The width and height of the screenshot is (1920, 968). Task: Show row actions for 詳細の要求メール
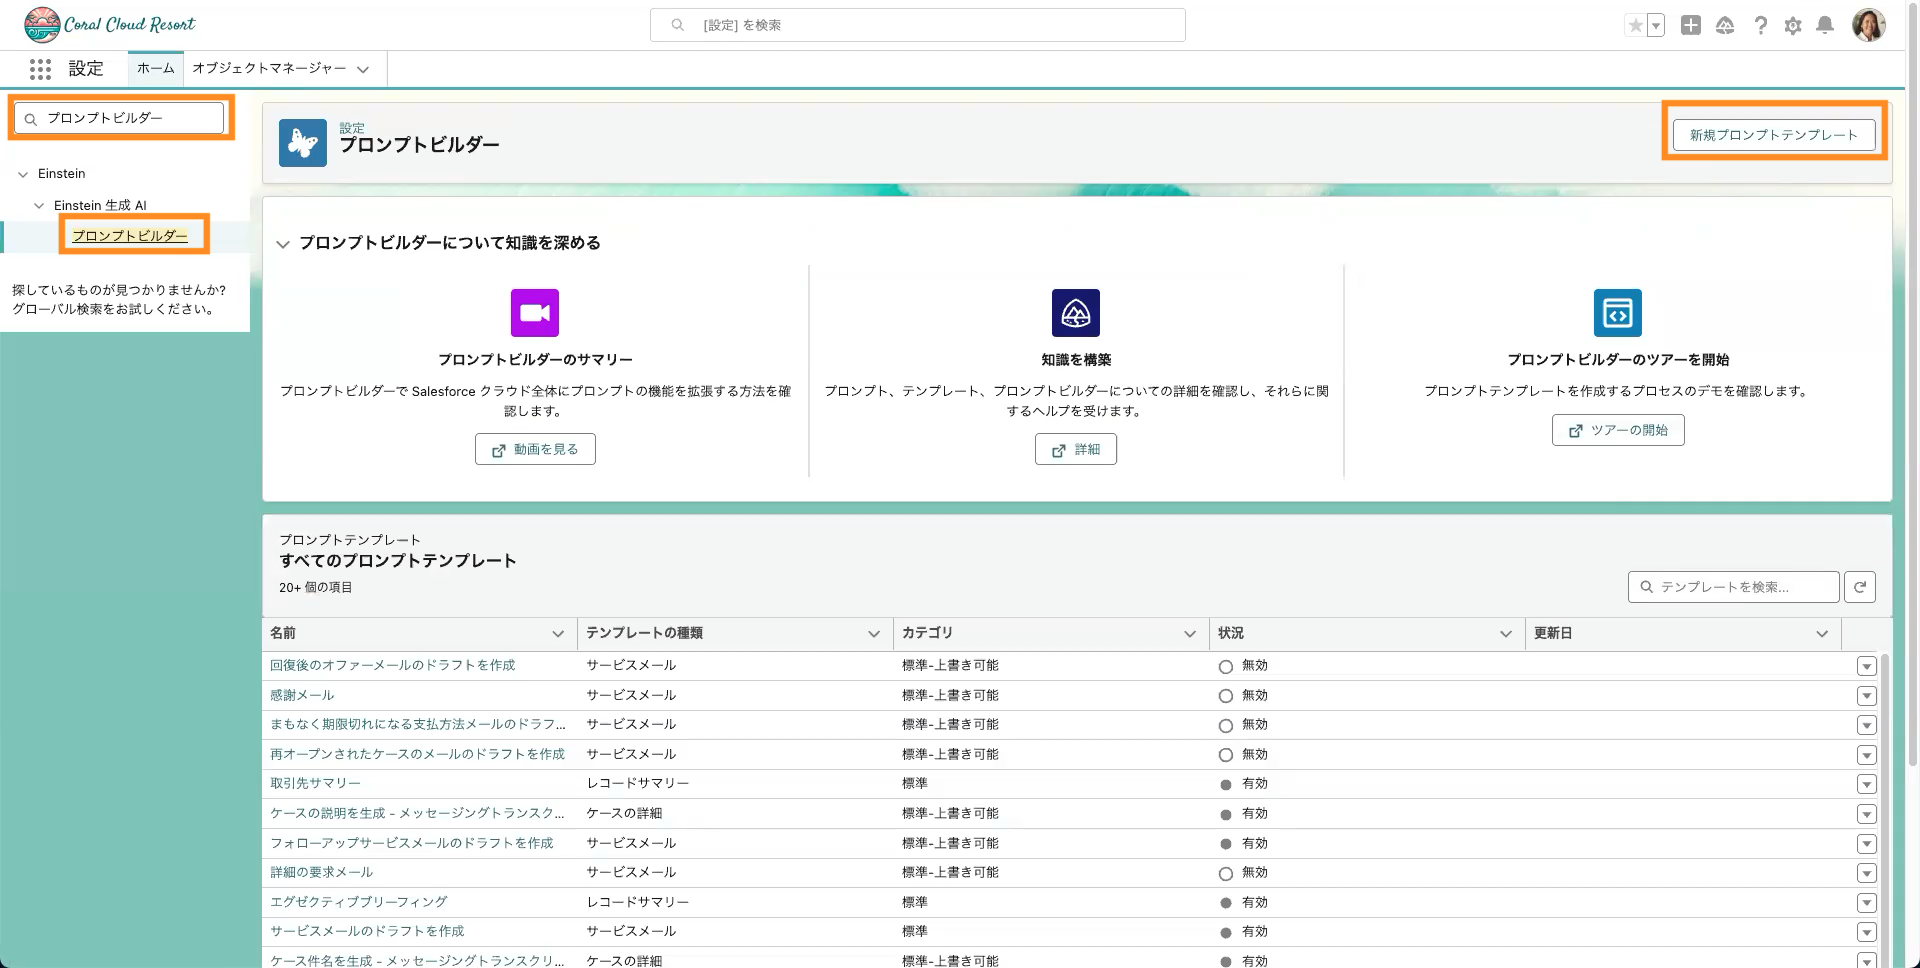pyautogui.click(x=1866, y=873)
